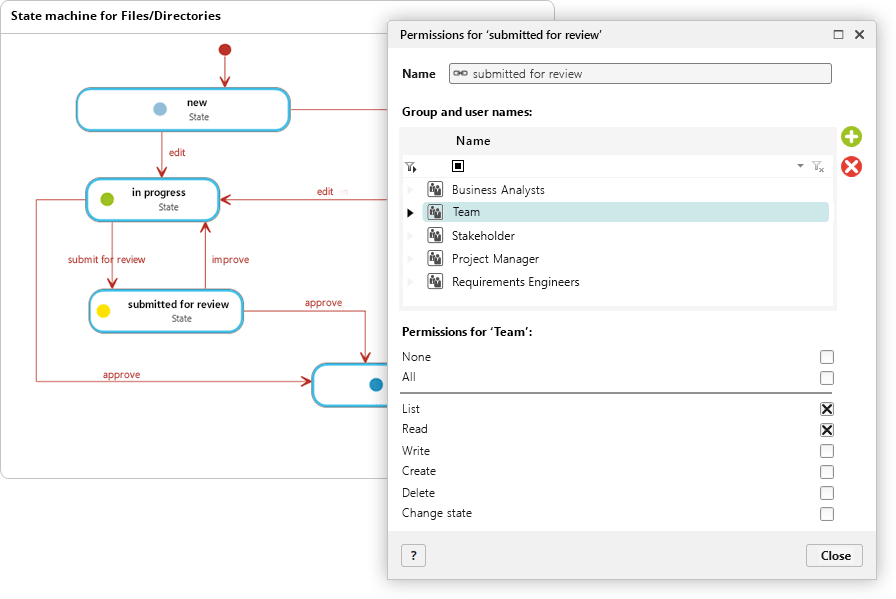Click the Team group icon
Screen dimensions: 896x599
tap(435, 212)
